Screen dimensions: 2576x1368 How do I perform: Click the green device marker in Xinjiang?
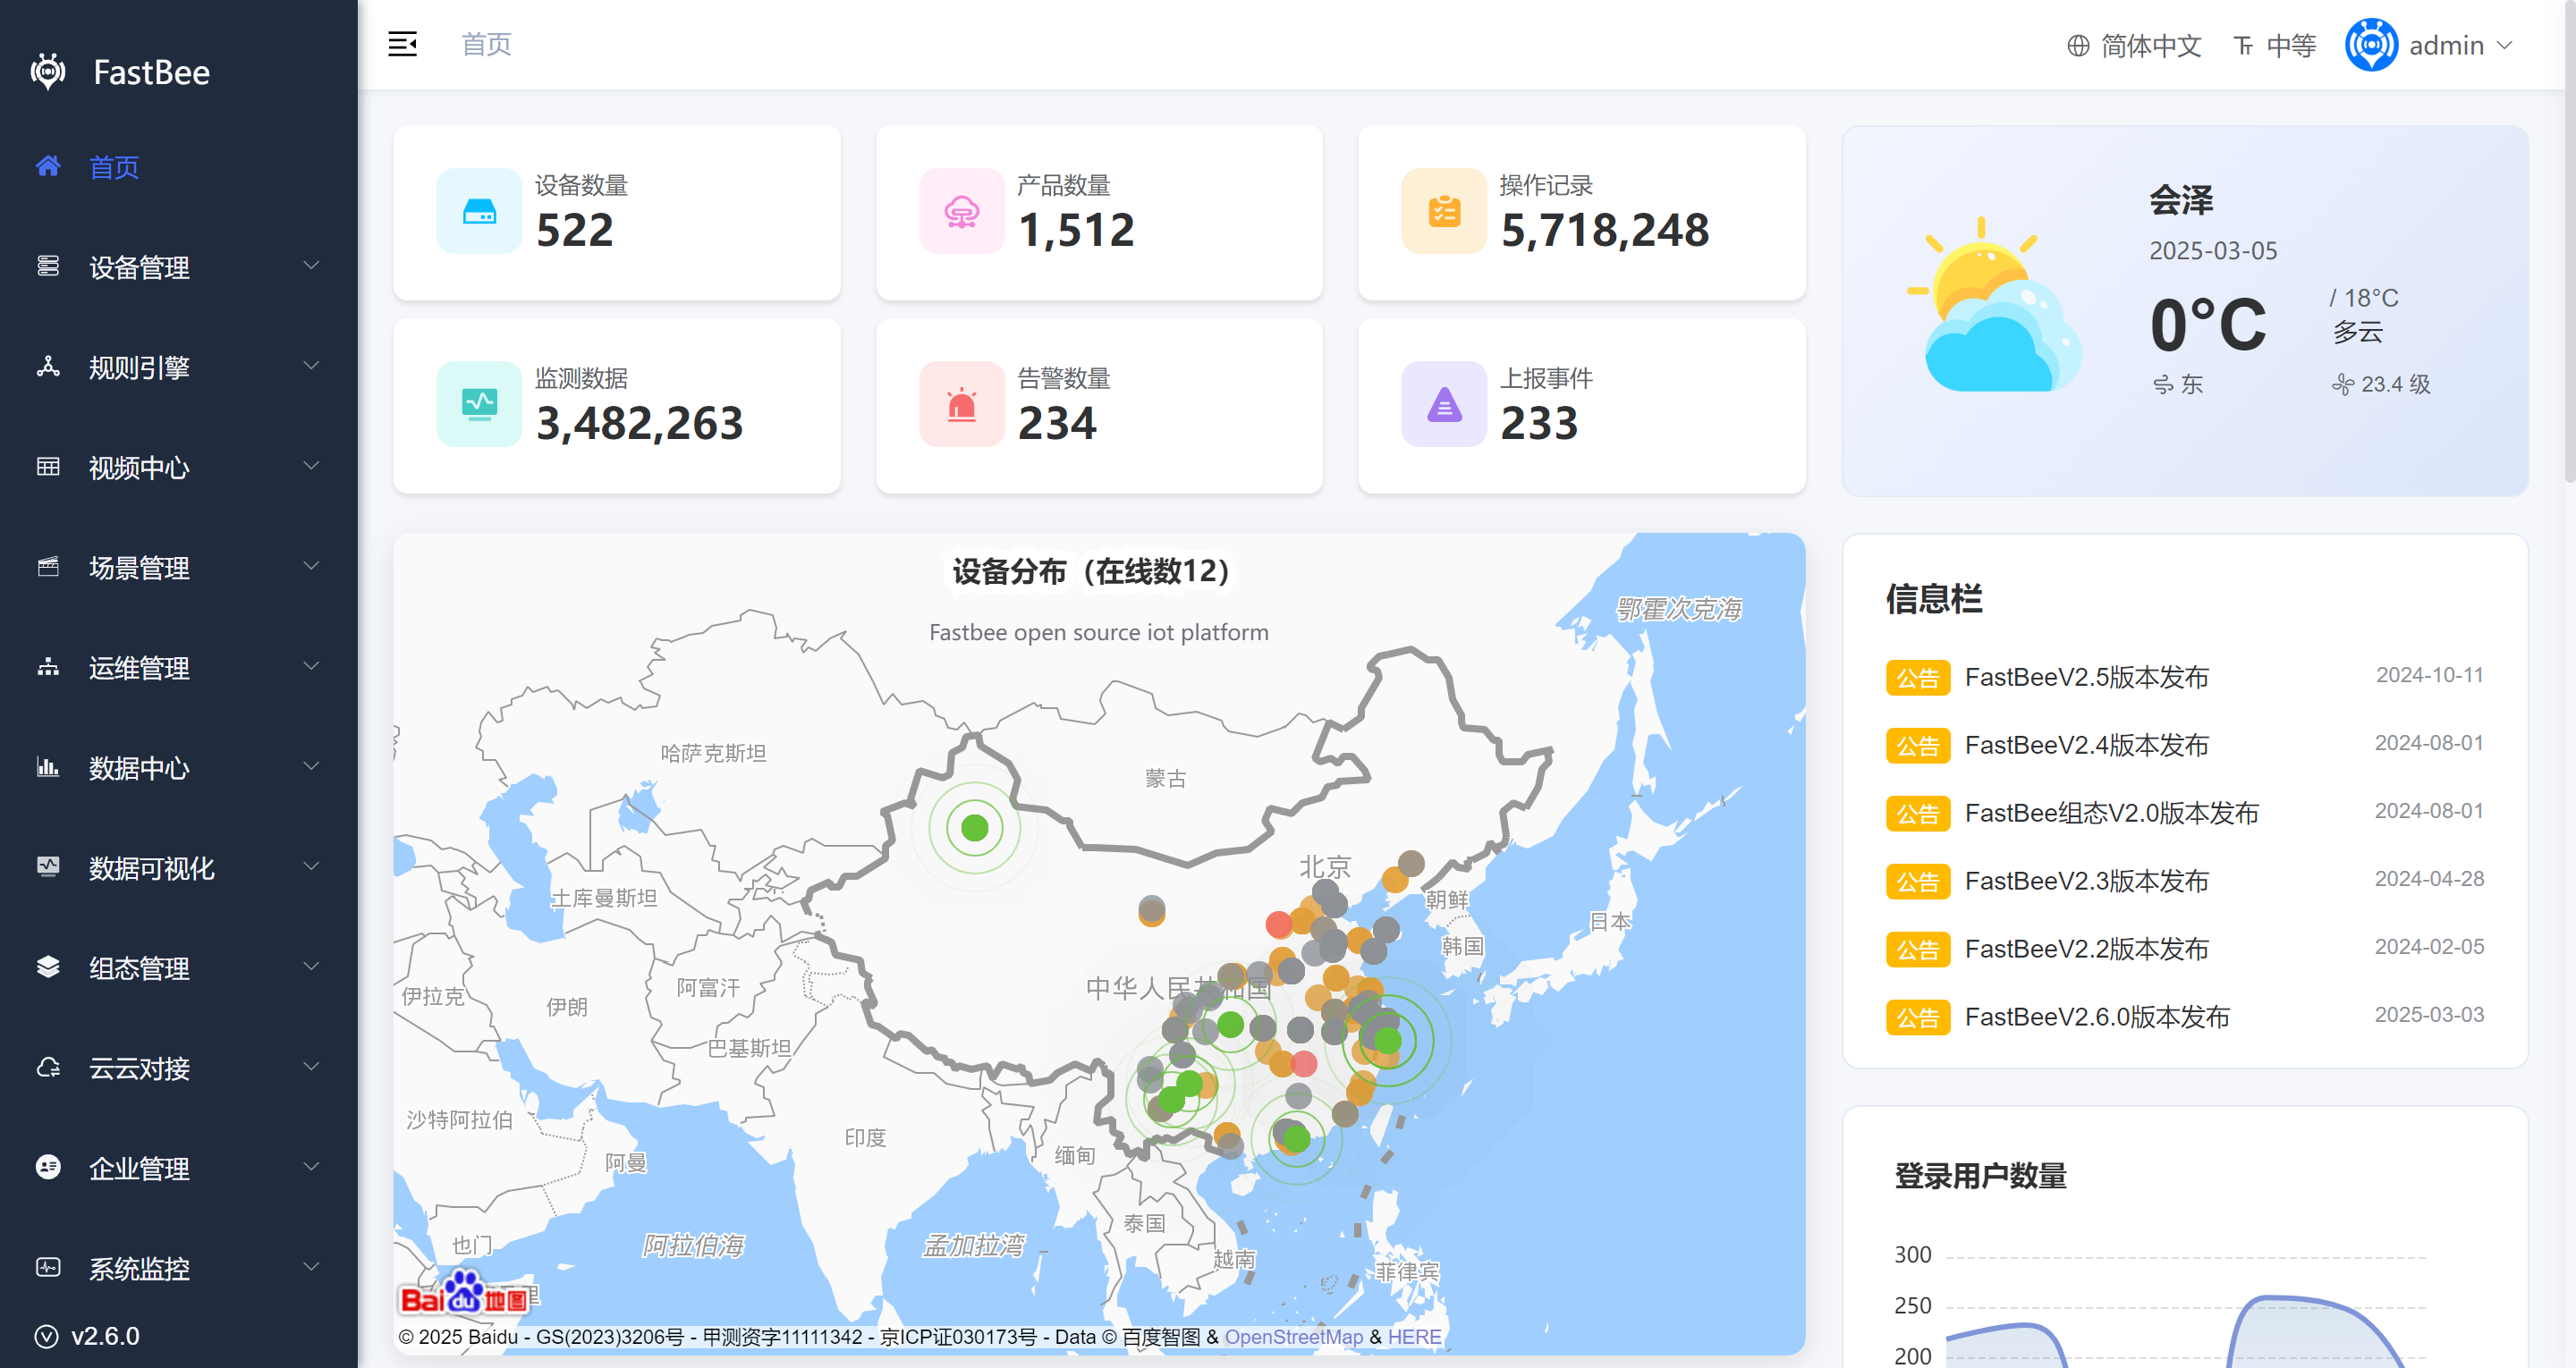pos(974,827)
